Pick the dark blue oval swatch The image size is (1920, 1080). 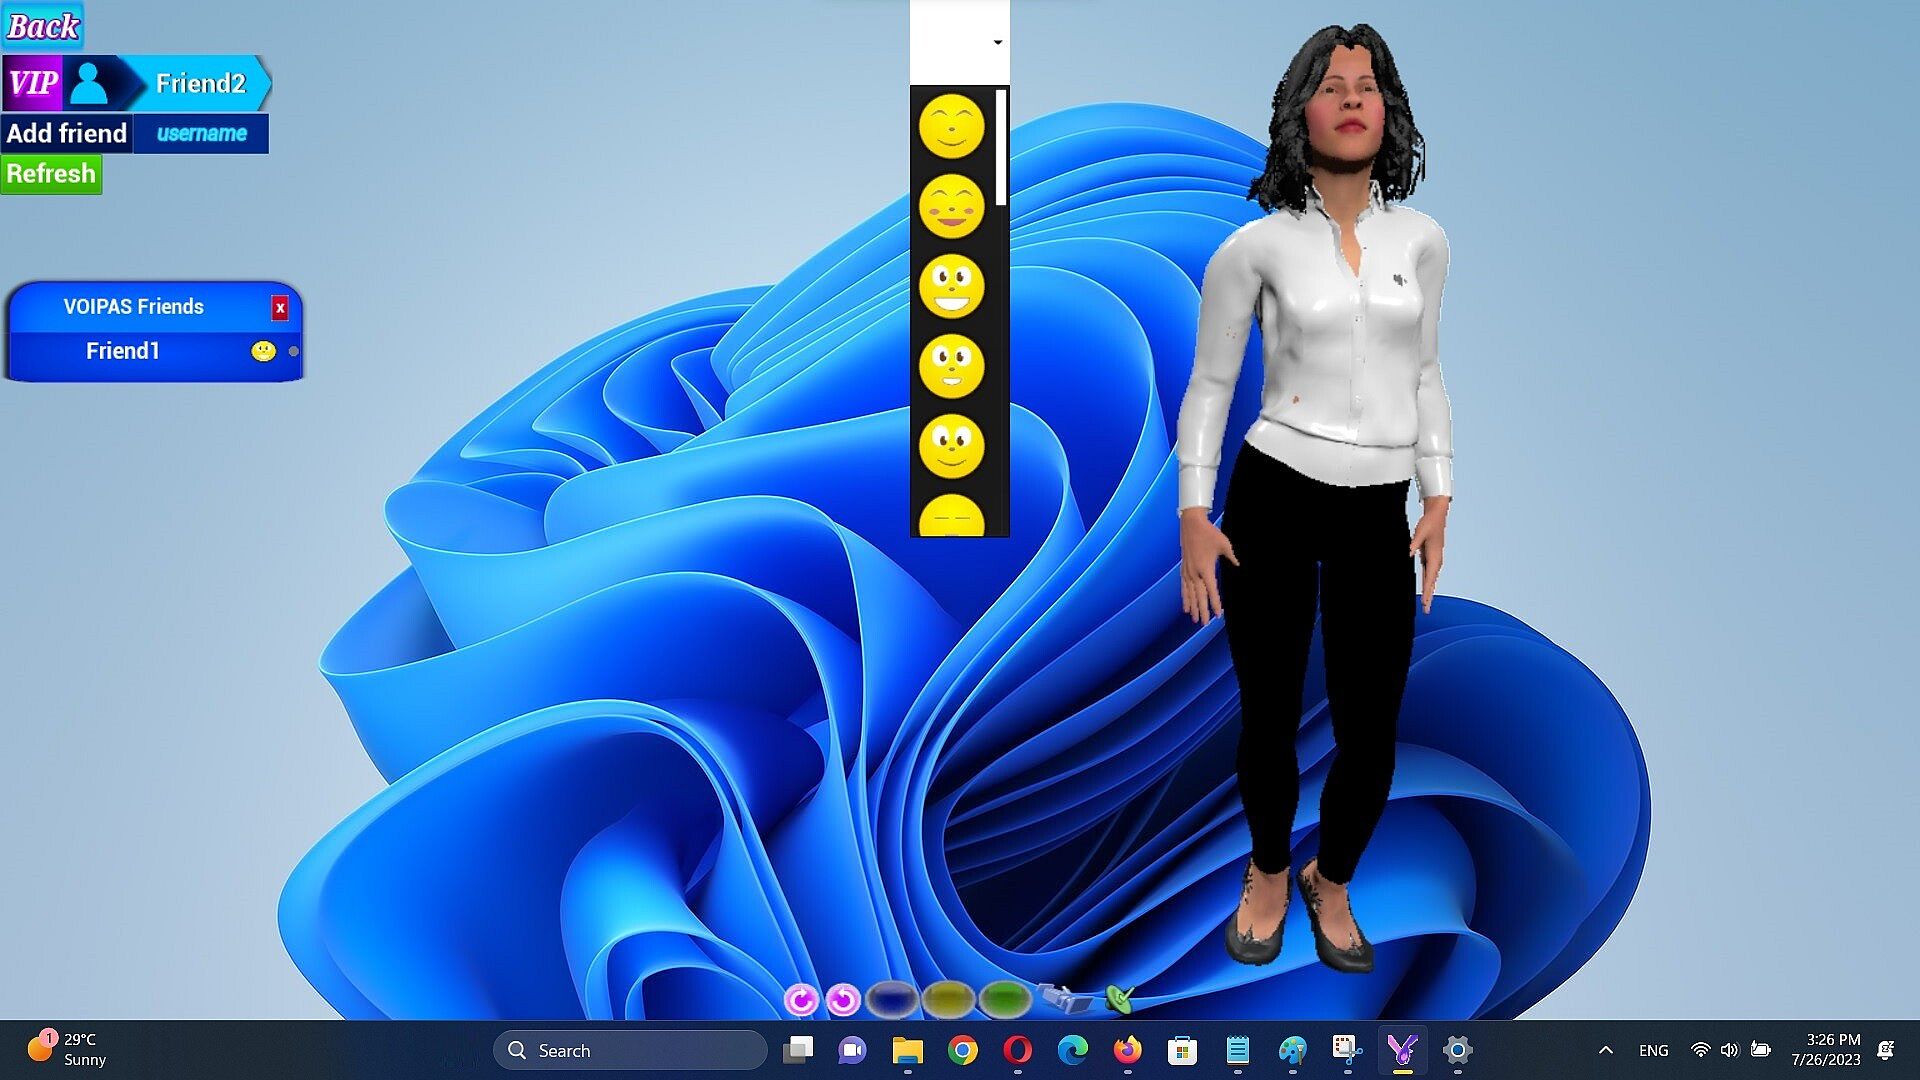pyautogui.click(x=892, y=998)
